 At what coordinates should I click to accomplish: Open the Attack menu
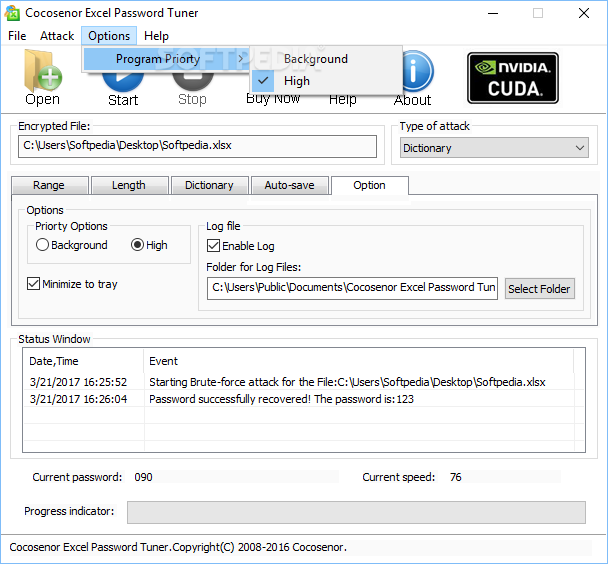point(57,36)
